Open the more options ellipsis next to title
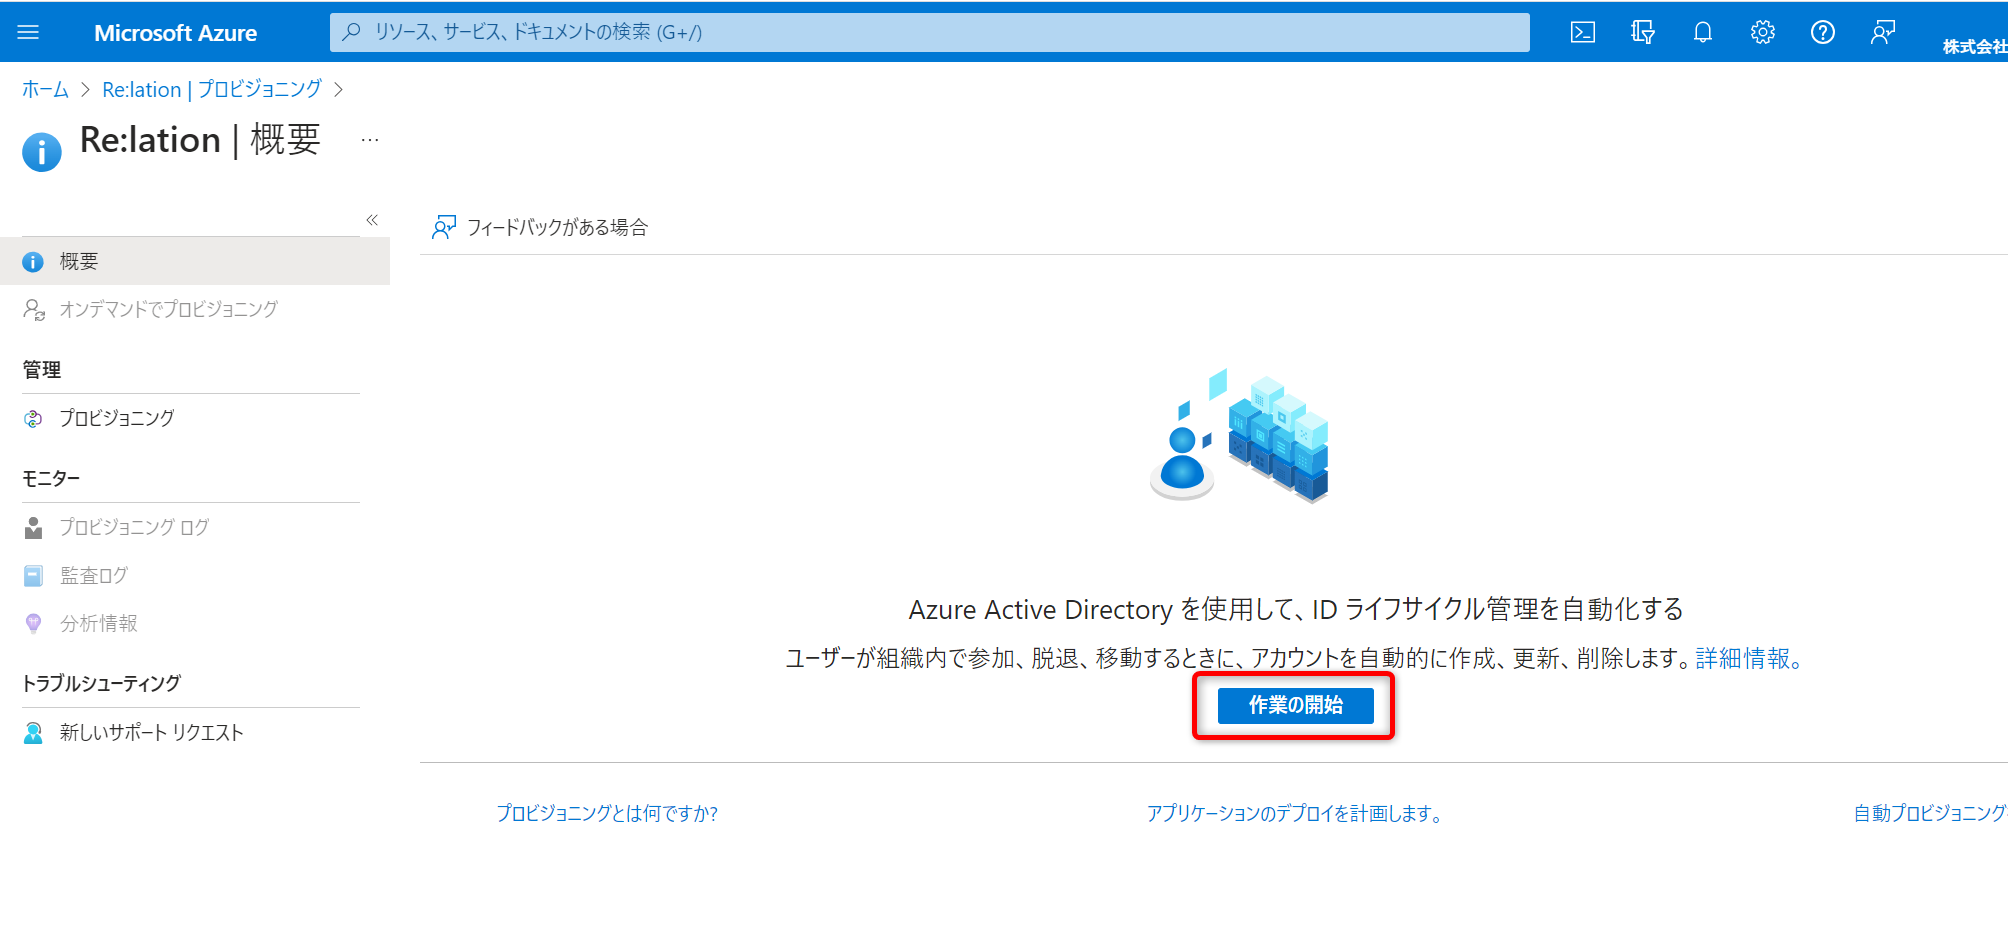The image size is (2008, 934). (370, 140)
